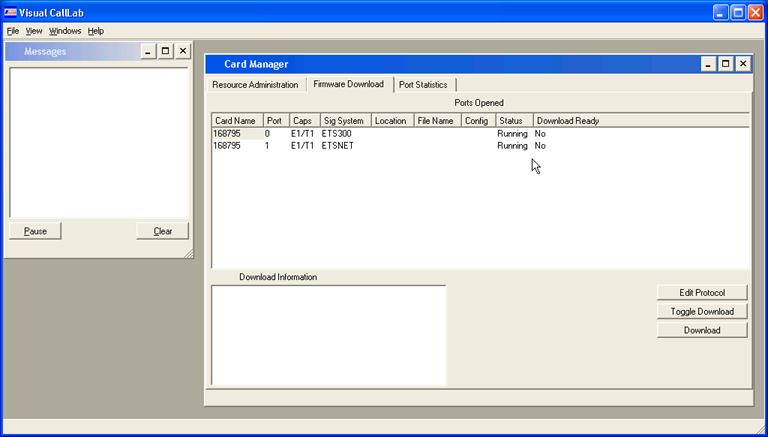
Task: Maximize the Visual CallLab main window
Action: coord(738,12)
